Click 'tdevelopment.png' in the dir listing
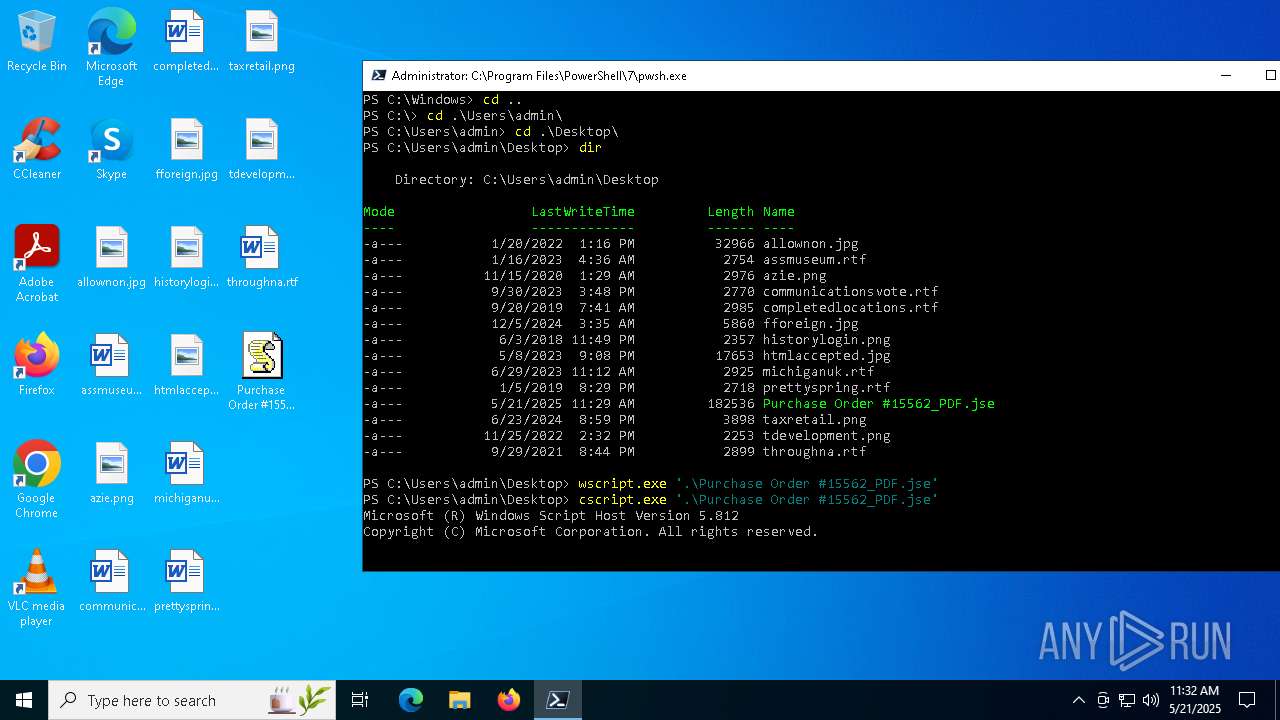Screen dimensions: 1280x720 826,436
